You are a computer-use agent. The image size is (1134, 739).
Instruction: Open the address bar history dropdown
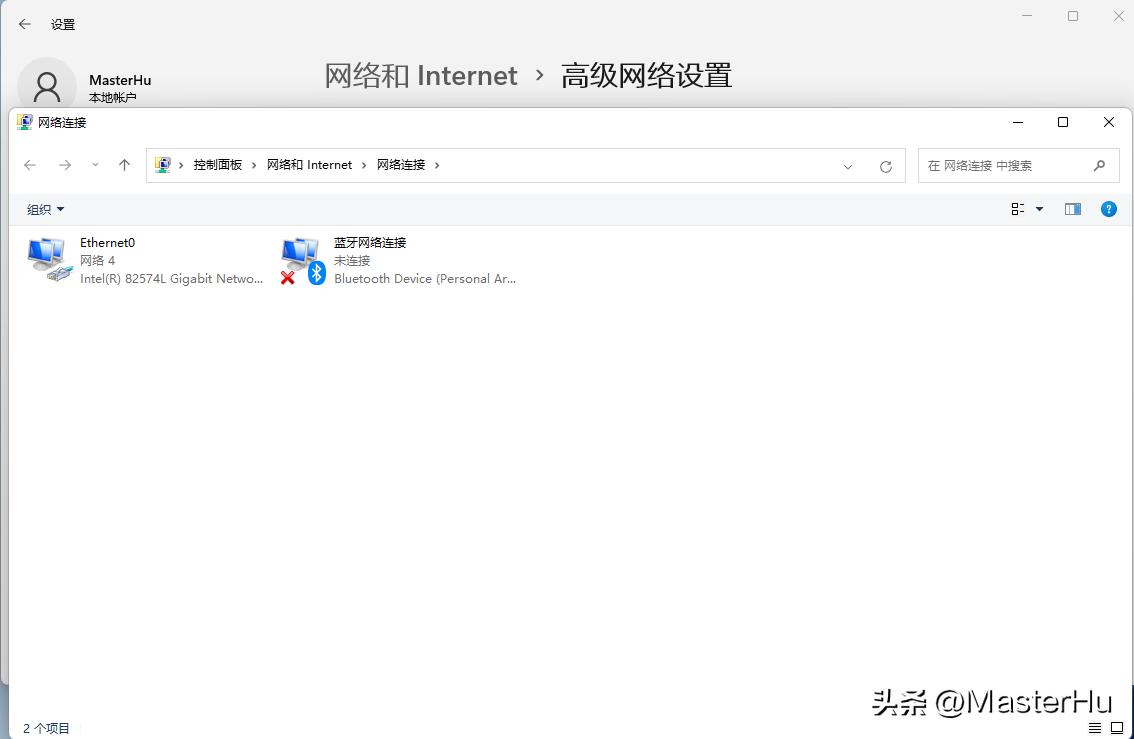coord(848,165)
